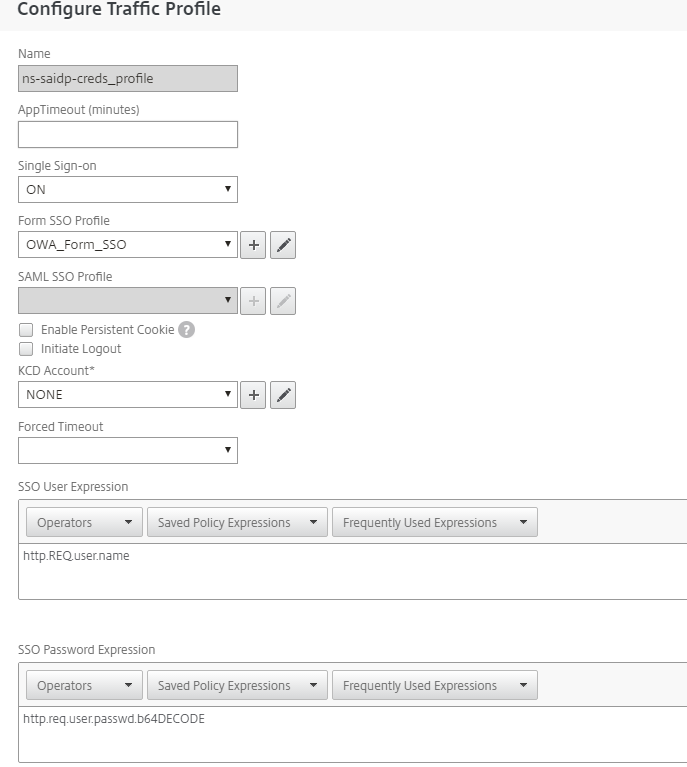Enable the Persistent Cookie checkbox

[x=26, y=330]
